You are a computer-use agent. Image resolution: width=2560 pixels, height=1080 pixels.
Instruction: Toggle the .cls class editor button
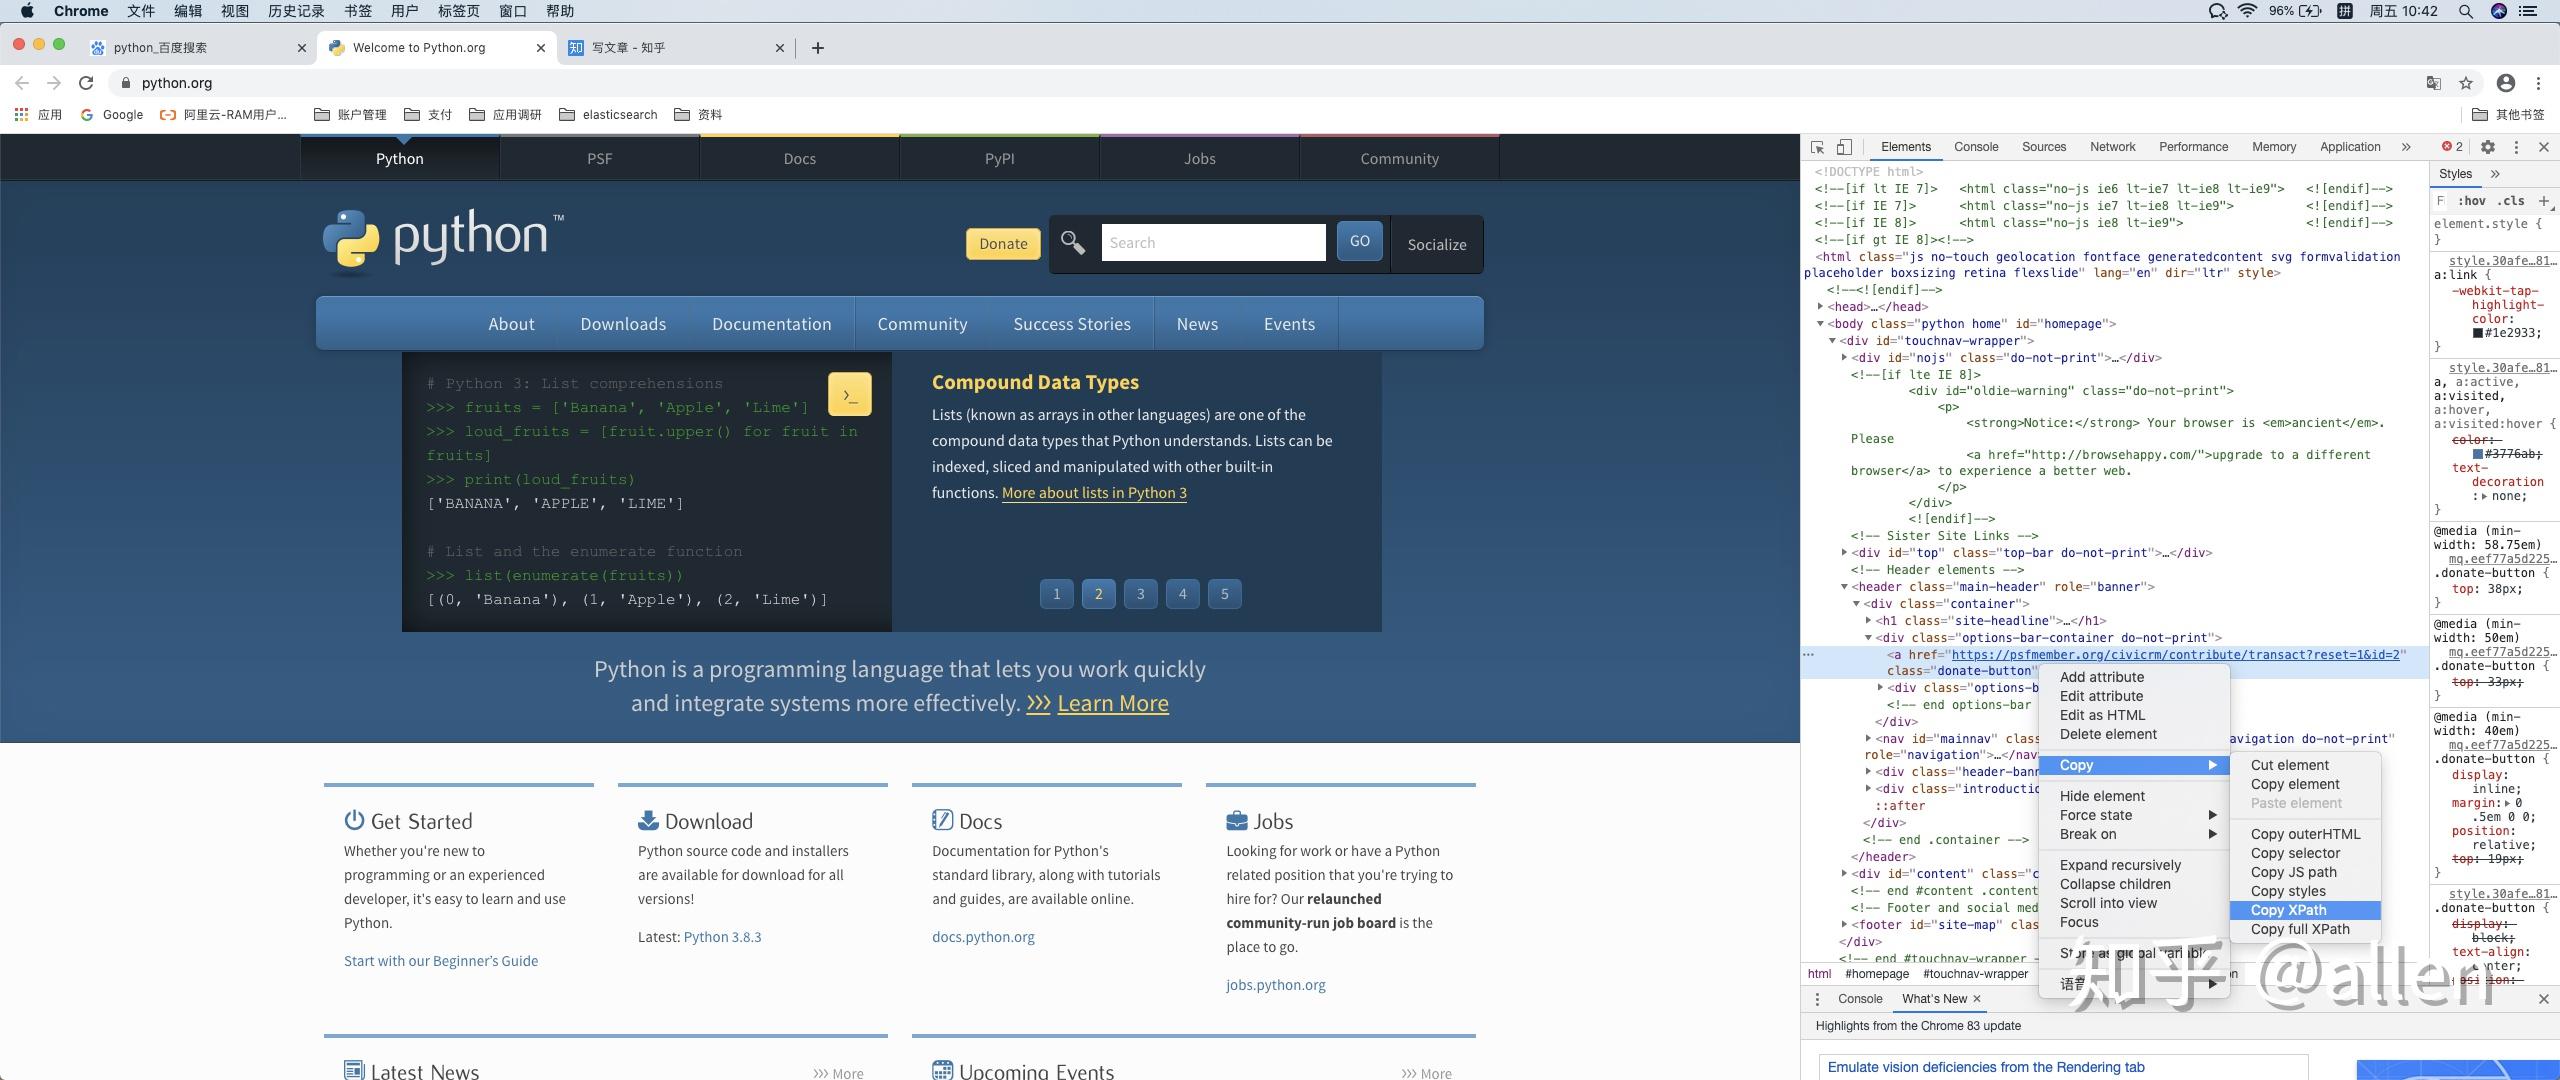pos(2511,201)
